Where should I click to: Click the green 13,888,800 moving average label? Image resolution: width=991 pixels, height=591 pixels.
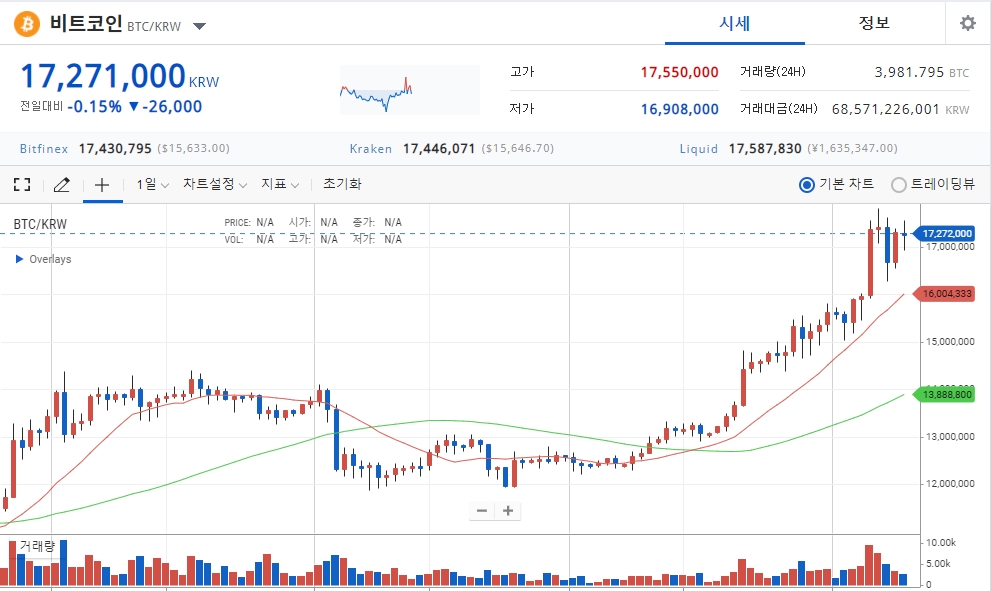[x=945, y=394]
